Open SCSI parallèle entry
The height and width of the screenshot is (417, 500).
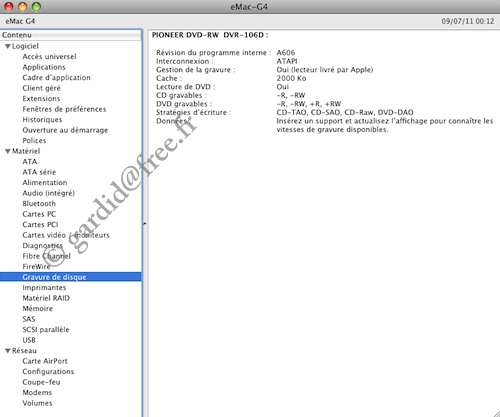coord(46,330)
